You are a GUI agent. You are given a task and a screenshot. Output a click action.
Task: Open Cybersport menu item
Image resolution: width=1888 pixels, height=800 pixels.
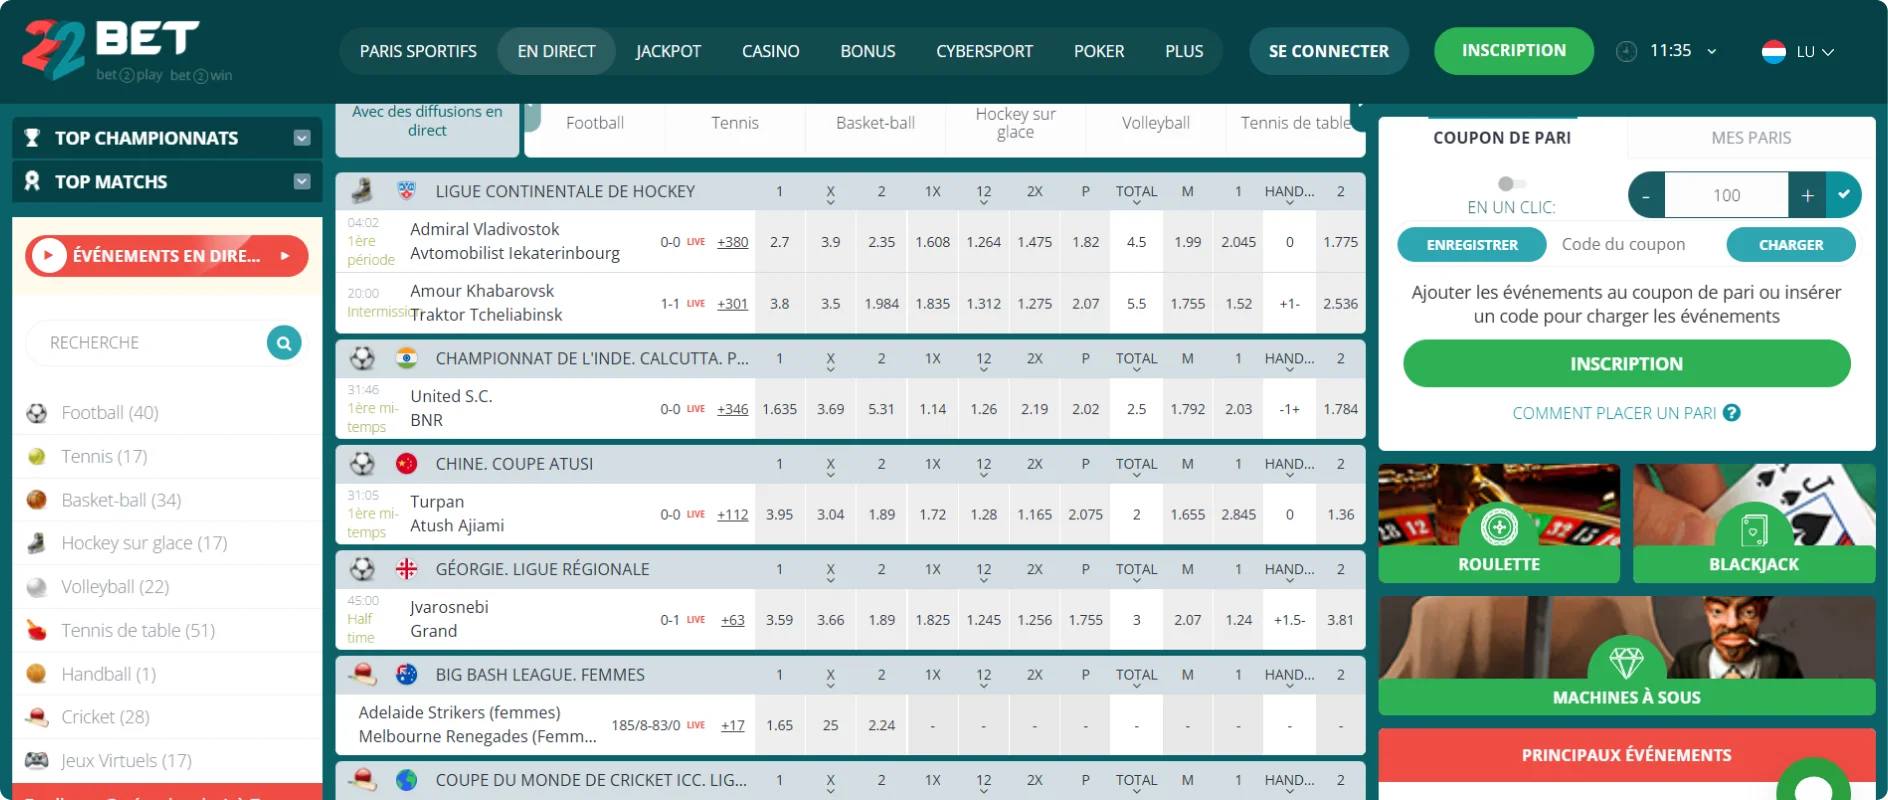(x=985, y=51)
